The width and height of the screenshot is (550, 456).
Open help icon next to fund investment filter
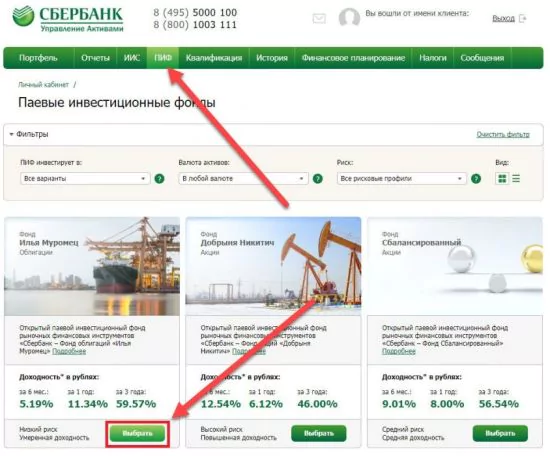[159, 179]
